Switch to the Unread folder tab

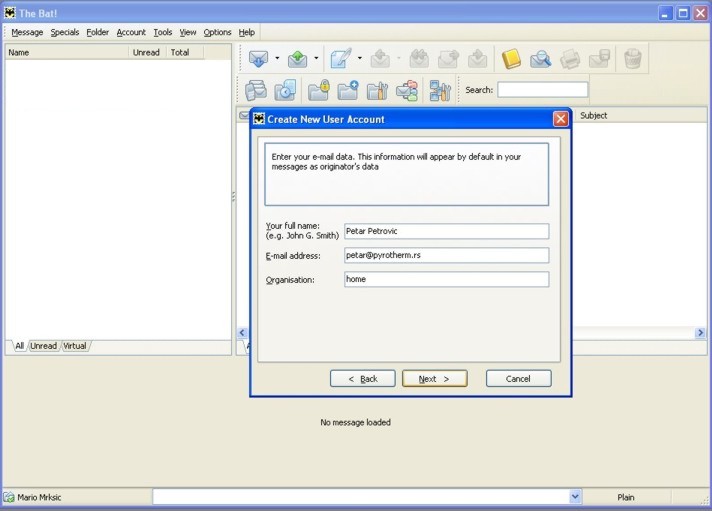[x=44, y=346]
